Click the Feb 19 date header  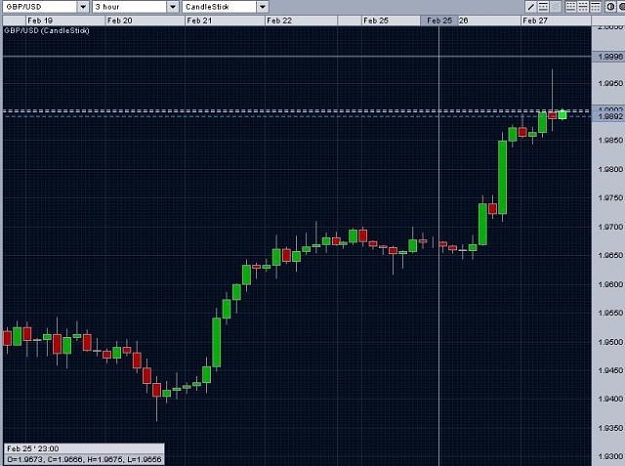(40, 20)
